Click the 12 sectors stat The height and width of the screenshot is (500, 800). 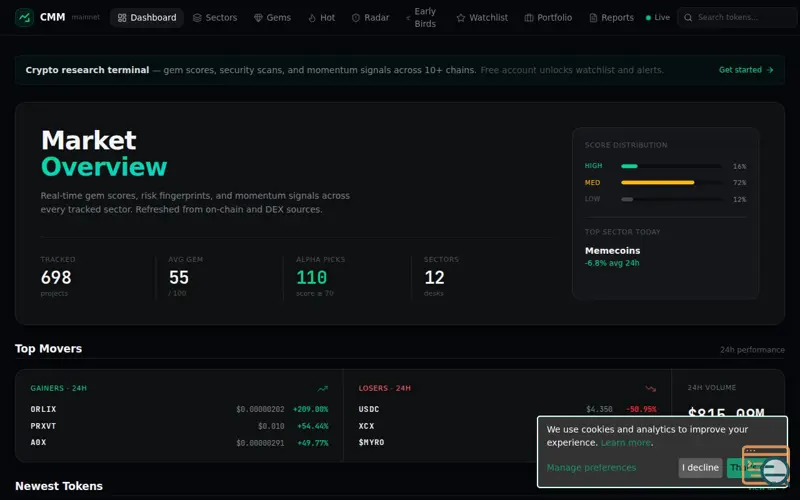tap(435, 278)
